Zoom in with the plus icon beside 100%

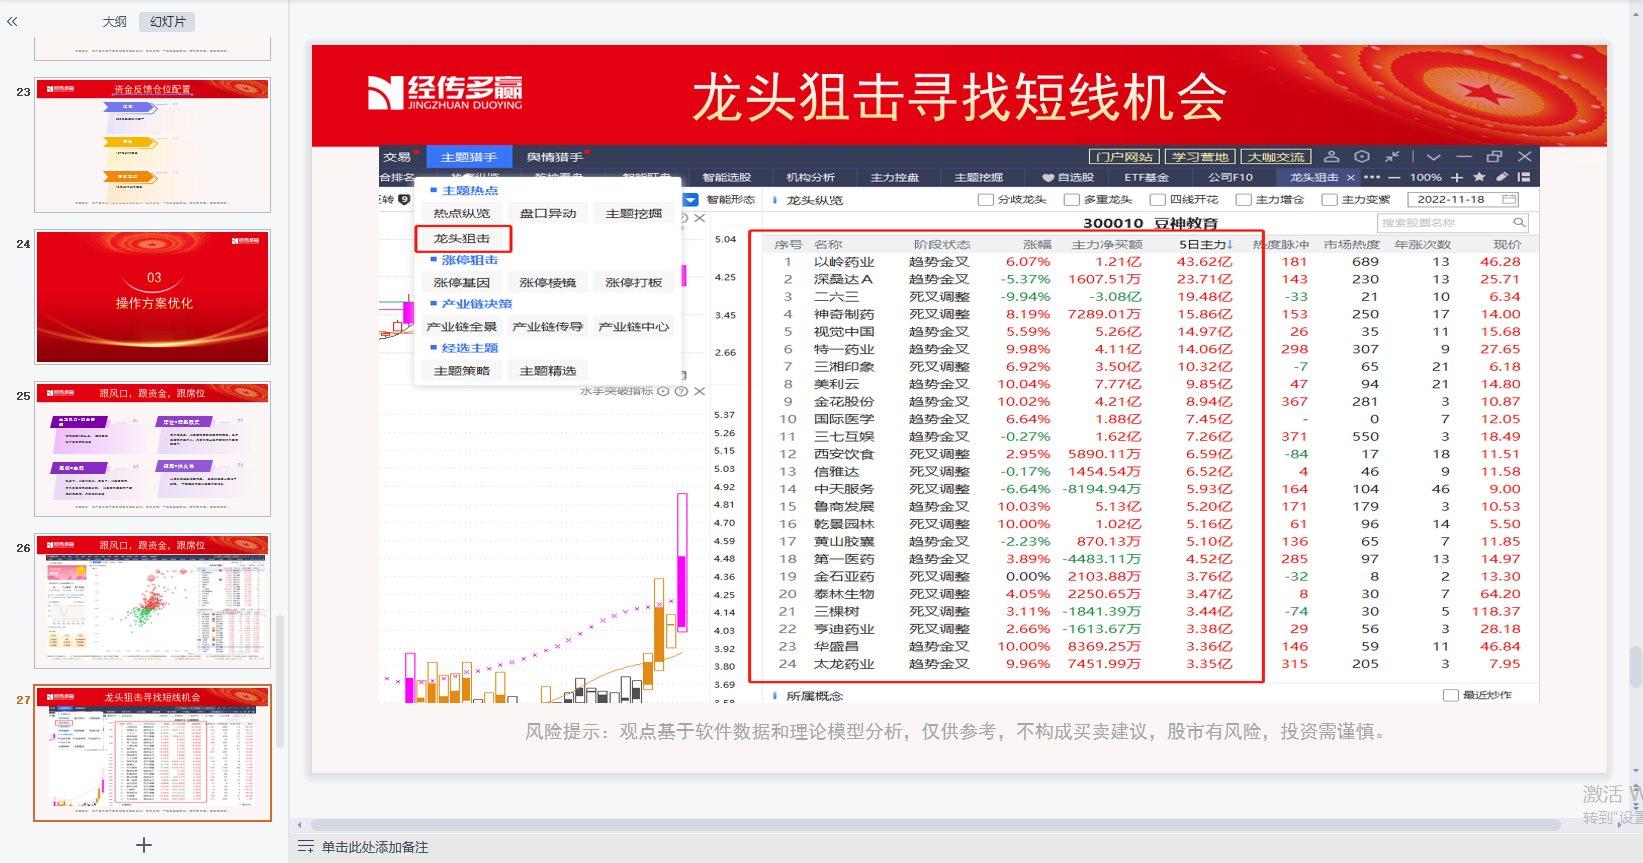point(1457,177)
